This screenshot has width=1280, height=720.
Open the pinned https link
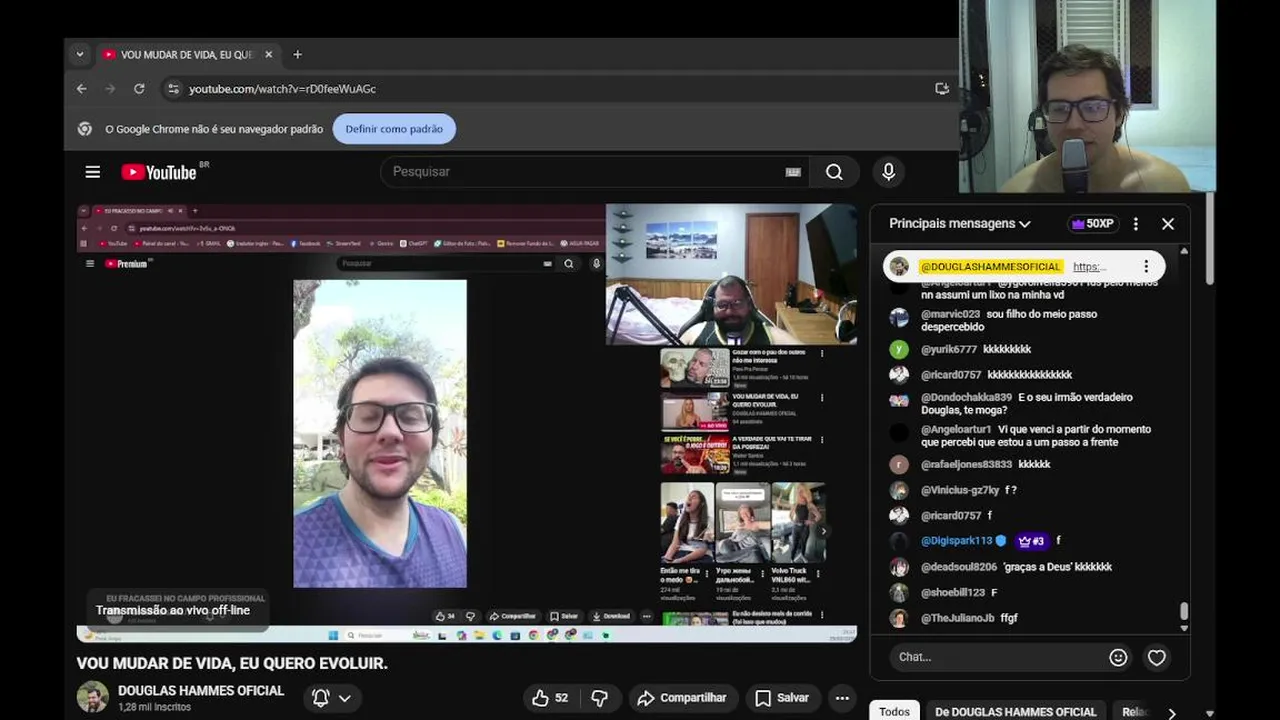pyautogui.click(x=1089, y=267)
